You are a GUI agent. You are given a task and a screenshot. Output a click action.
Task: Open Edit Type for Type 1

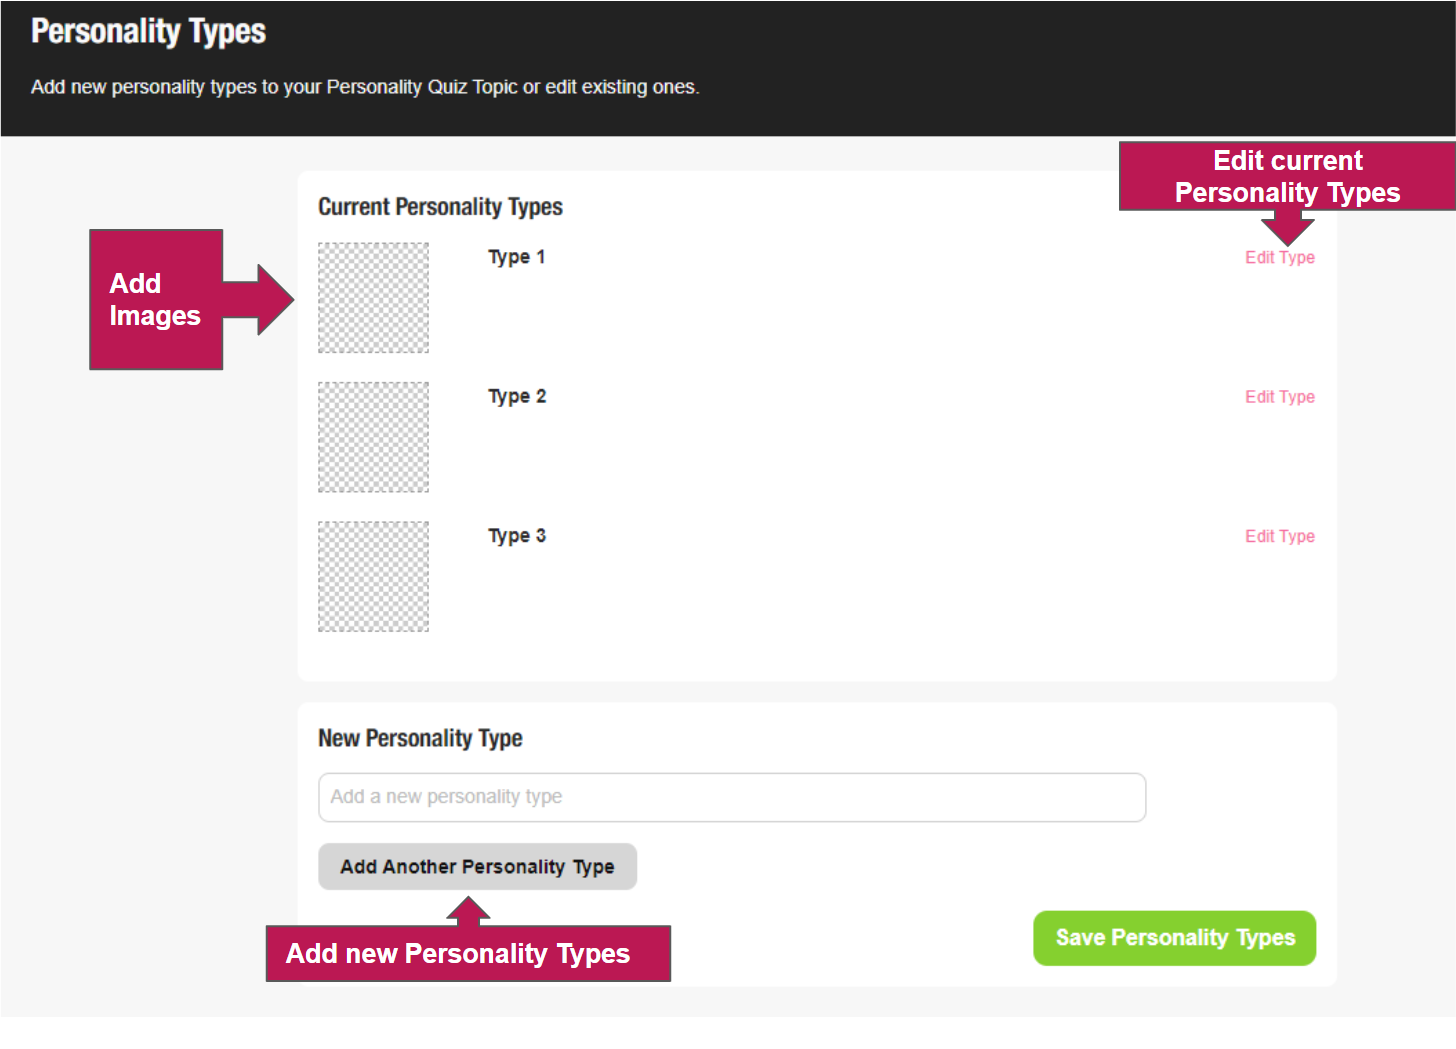tap(1279, 257)
